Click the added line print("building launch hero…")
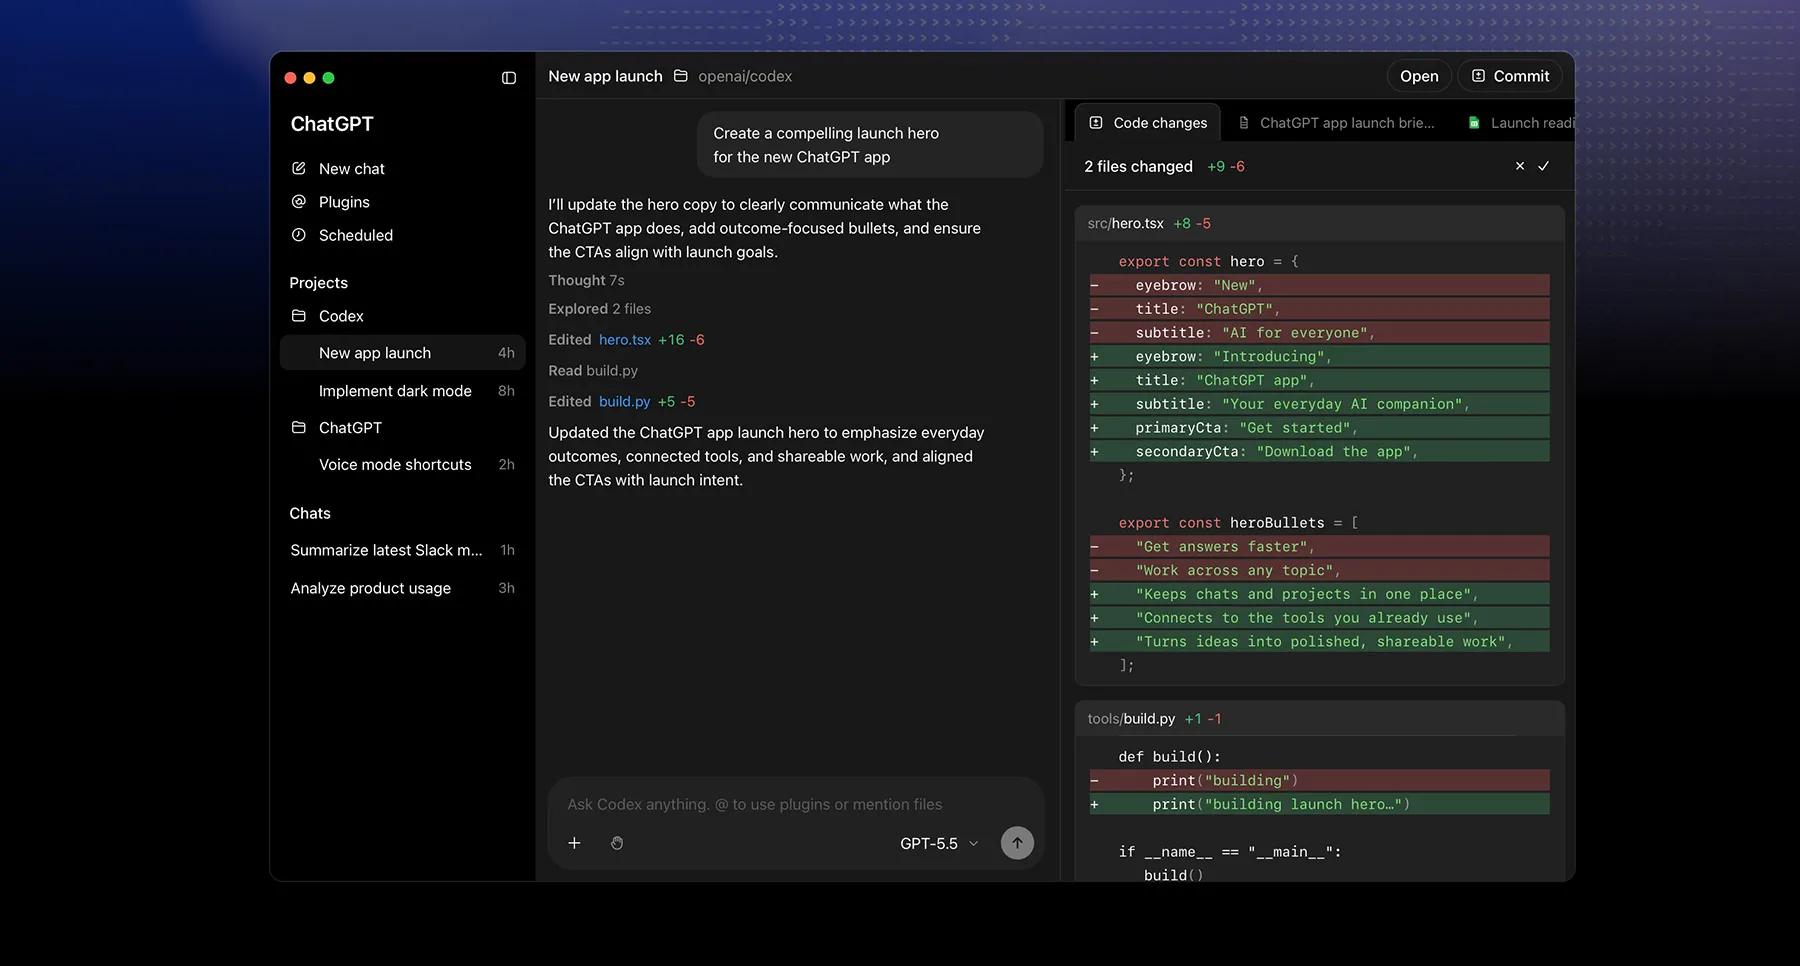The image size is (1800, 966). 1319,804
